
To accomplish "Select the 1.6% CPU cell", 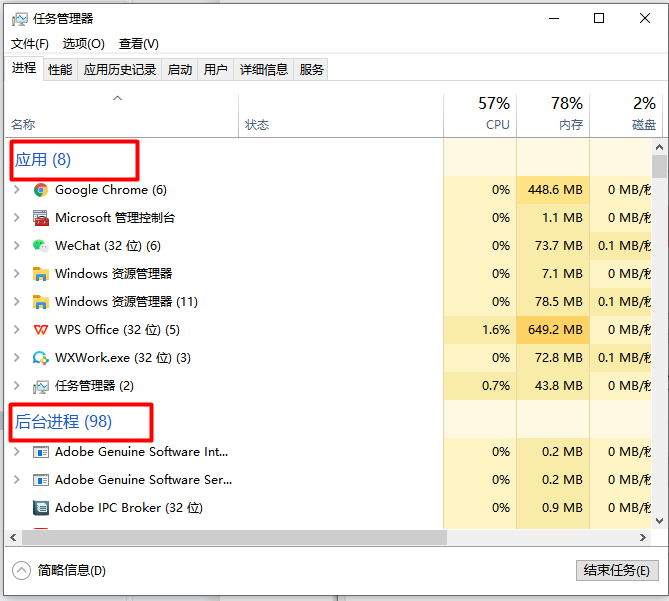I will point(480,330).
